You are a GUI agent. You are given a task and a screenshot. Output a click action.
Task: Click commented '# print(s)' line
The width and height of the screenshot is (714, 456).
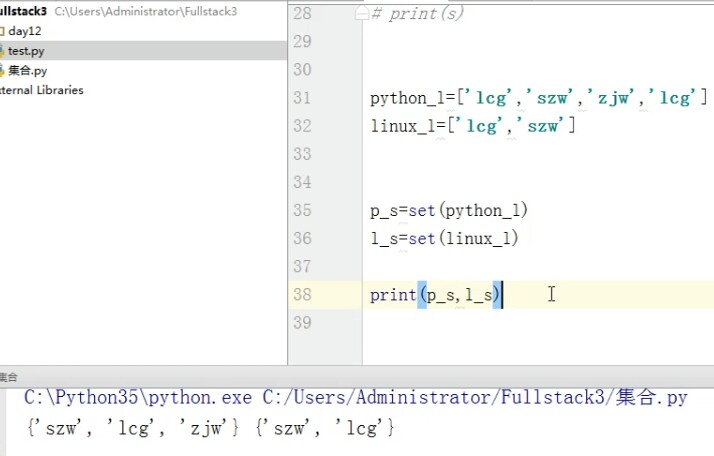418,14
